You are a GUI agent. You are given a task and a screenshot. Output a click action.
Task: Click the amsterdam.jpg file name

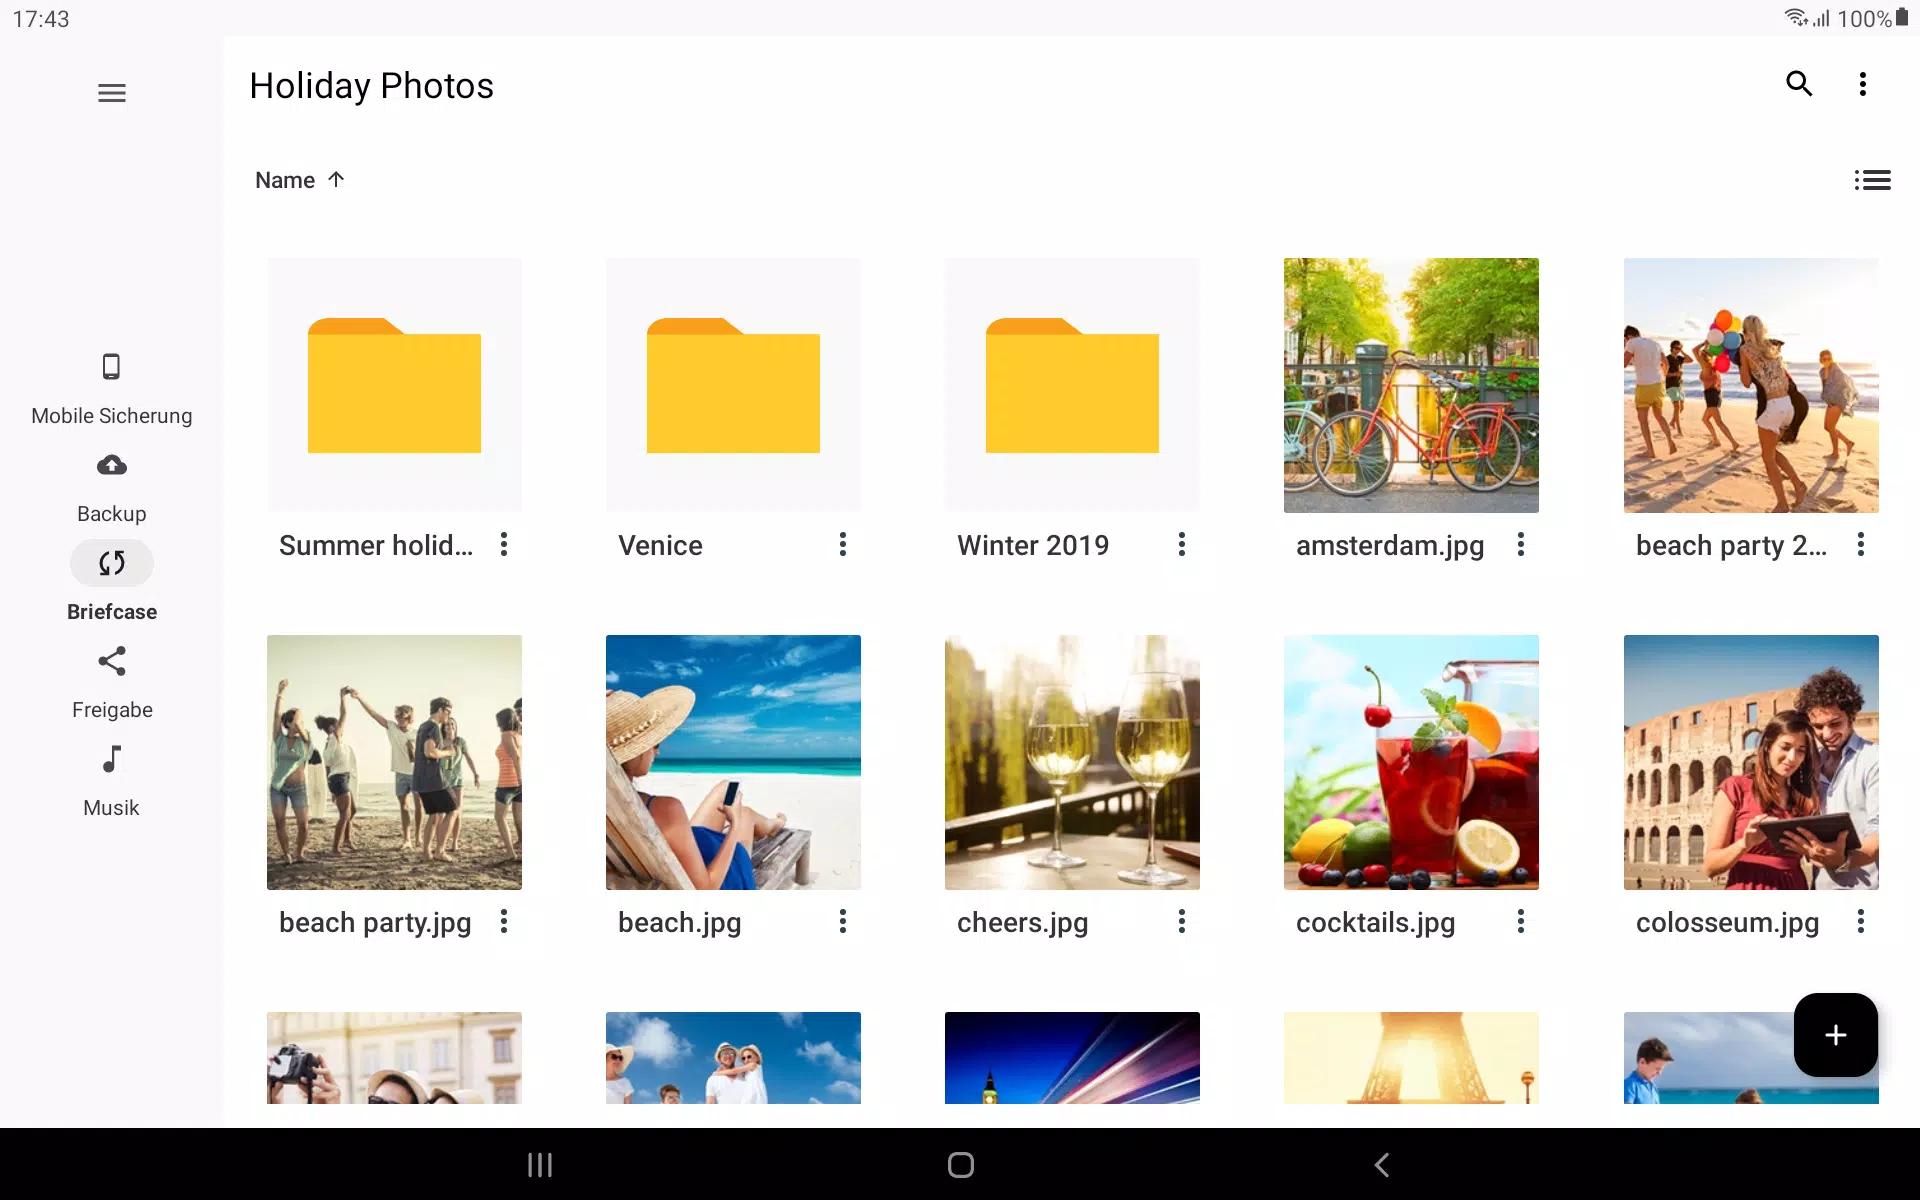1390,545
